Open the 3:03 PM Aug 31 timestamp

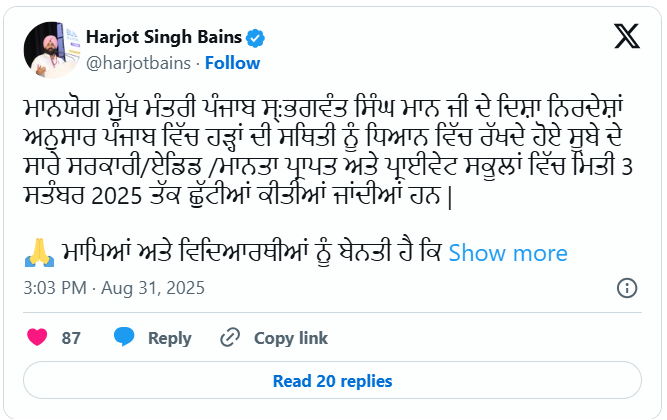113,289
